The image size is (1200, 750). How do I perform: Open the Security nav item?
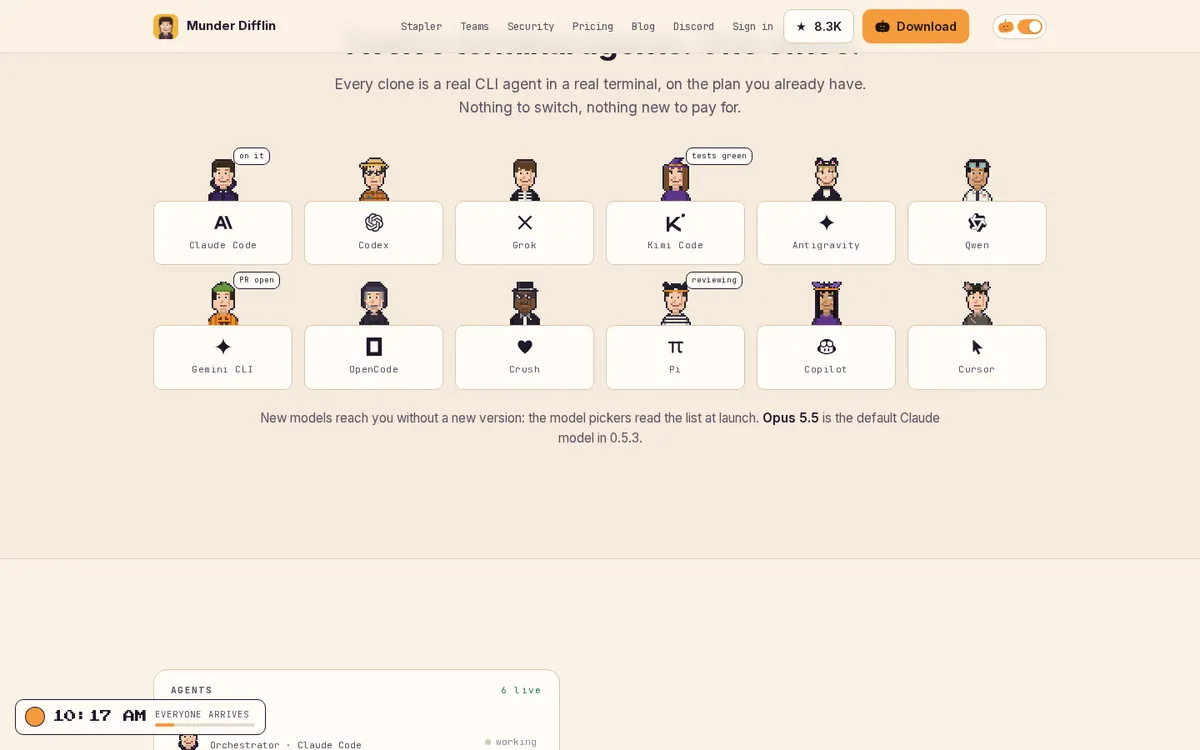click(x=530, y=27)
